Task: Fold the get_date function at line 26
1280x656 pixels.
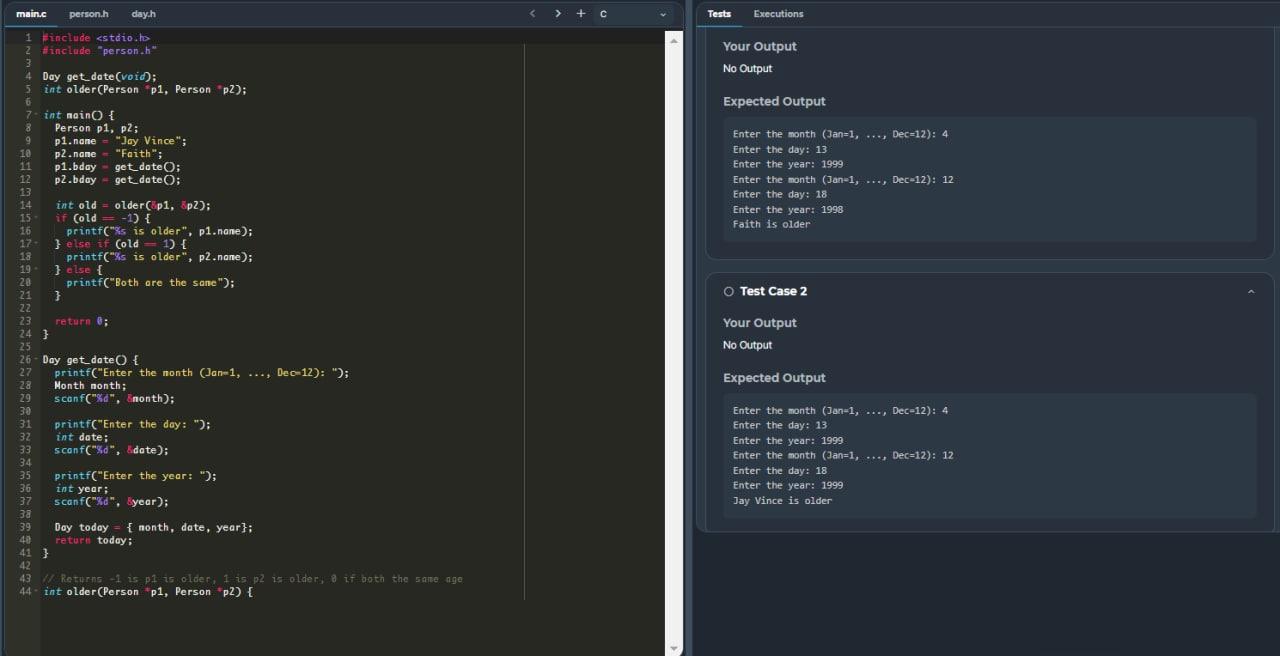Action: 37,359
